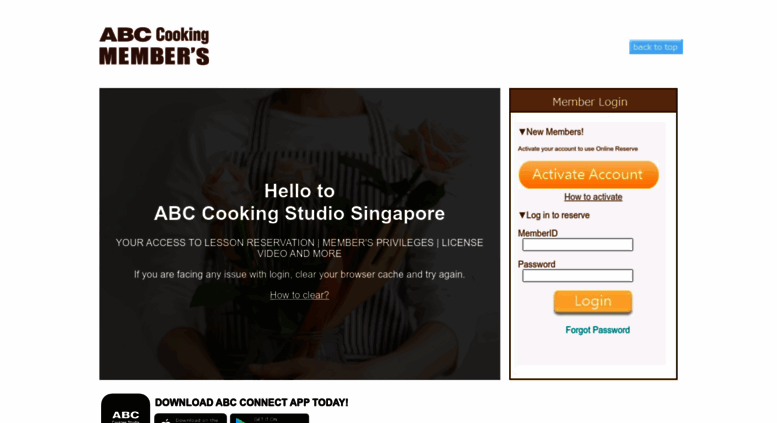The width and height of the screenshot is (777, 423).
Task: Click the triangle beside Log in to reserve
Action: (522, 215)
